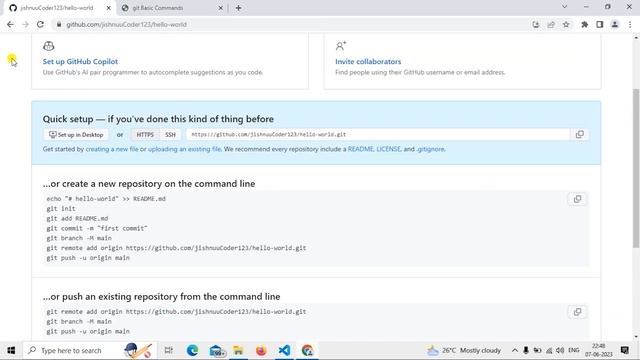Open File Explorer from the taskbar
The height and width of the screenshot is (360, 640).
click(238, 350)
